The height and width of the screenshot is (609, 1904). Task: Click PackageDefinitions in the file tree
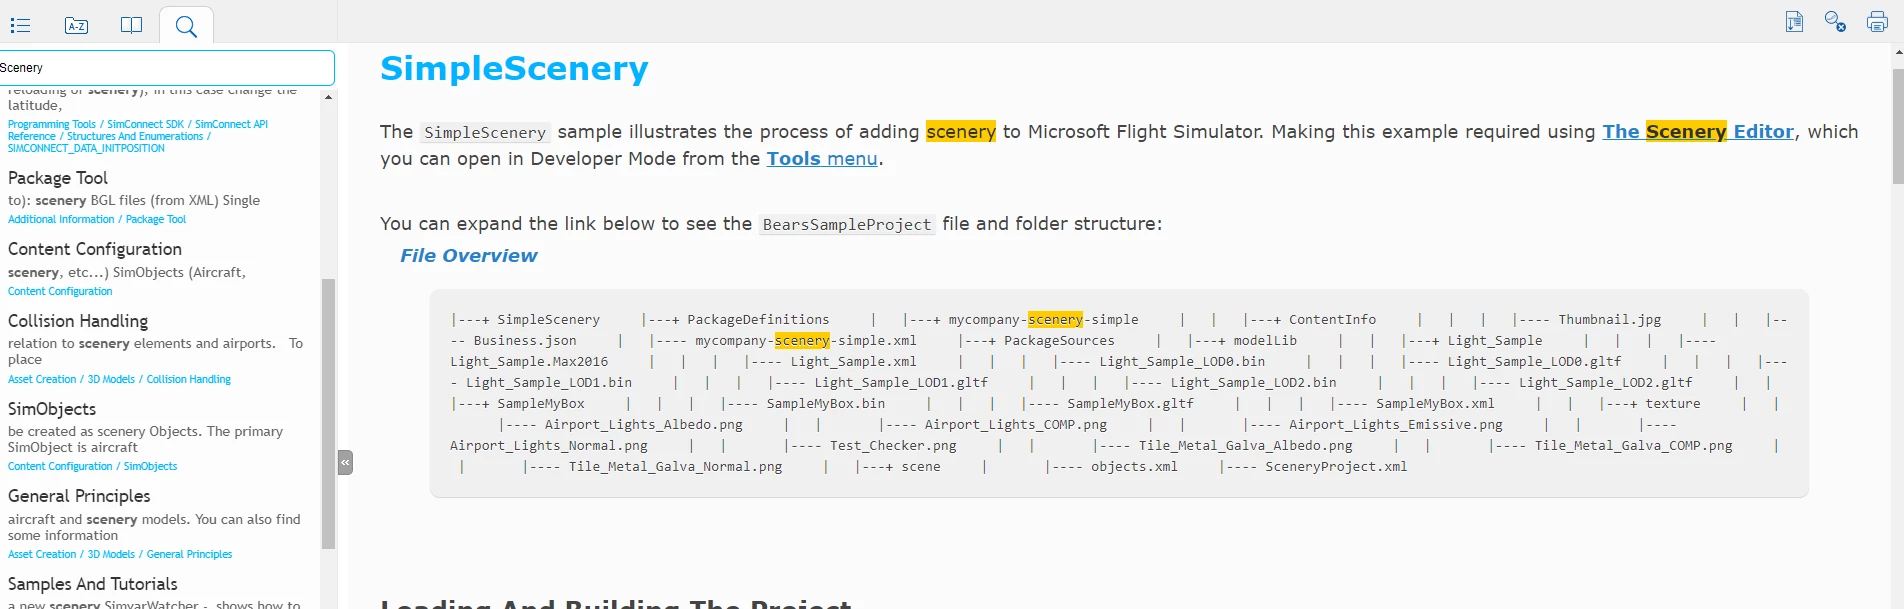[758, 319]
